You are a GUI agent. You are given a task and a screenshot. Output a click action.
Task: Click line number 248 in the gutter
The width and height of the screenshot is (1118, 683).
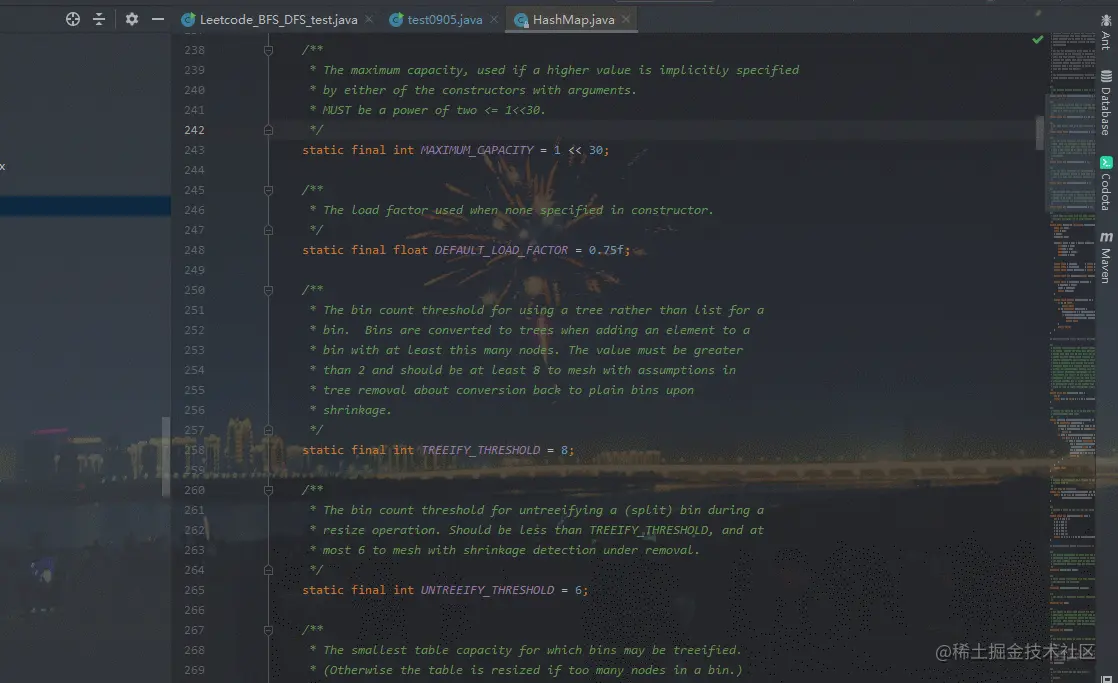pyautogui.click(x=194, y=250)
